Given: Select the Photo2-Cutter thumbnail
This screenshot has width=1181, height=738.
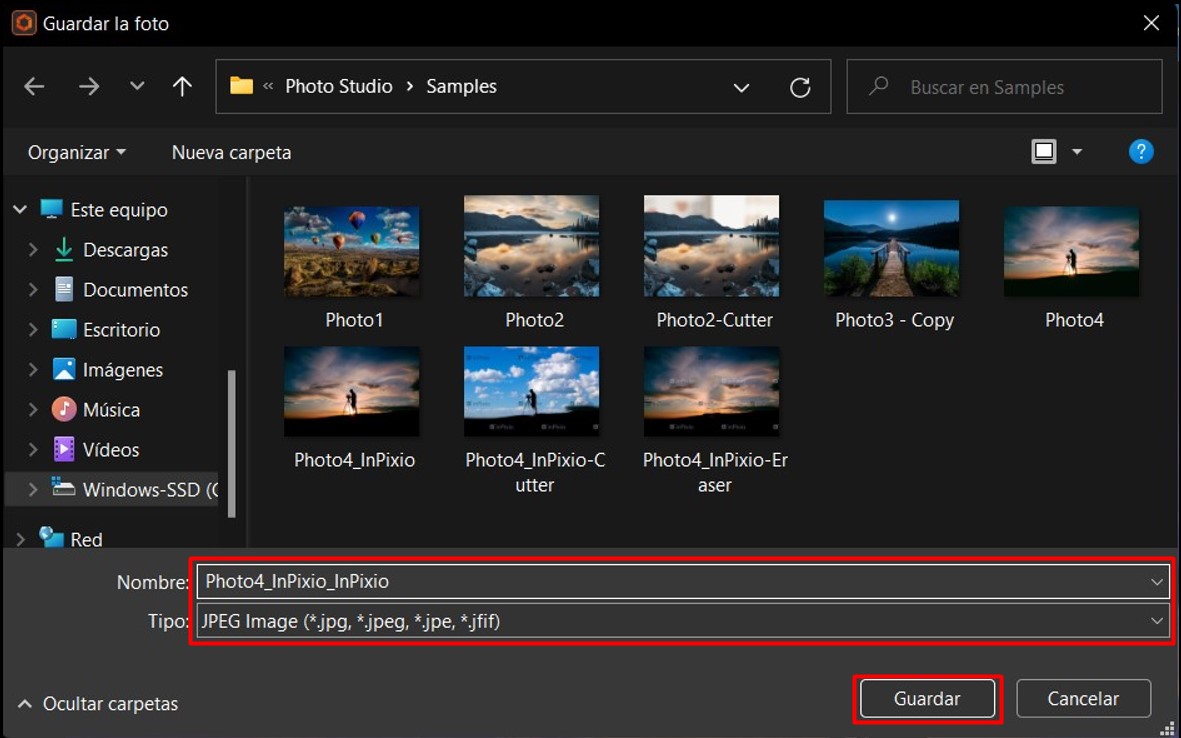Looking at the screenshot, I should [x=712, y=246].
